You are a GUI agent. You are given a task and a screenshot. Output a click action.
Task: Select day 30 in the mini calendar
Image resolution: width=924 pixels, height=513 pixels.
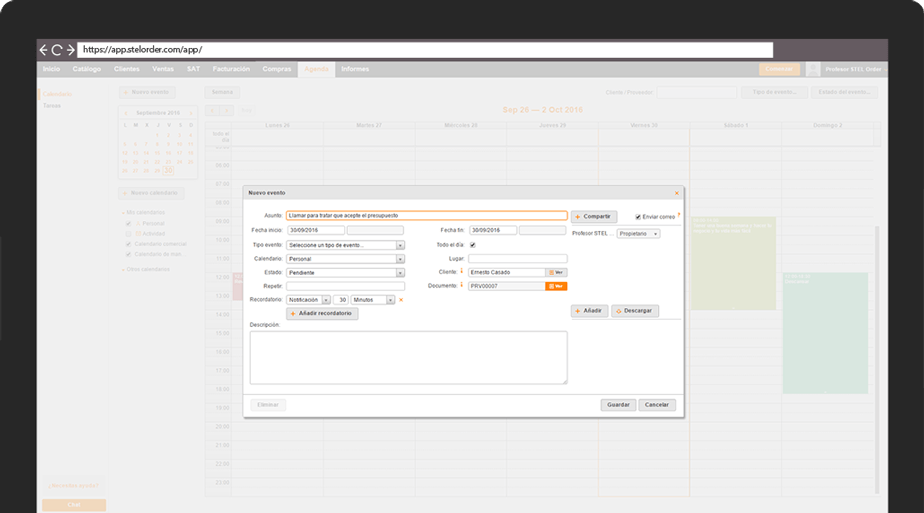point(168,171)
